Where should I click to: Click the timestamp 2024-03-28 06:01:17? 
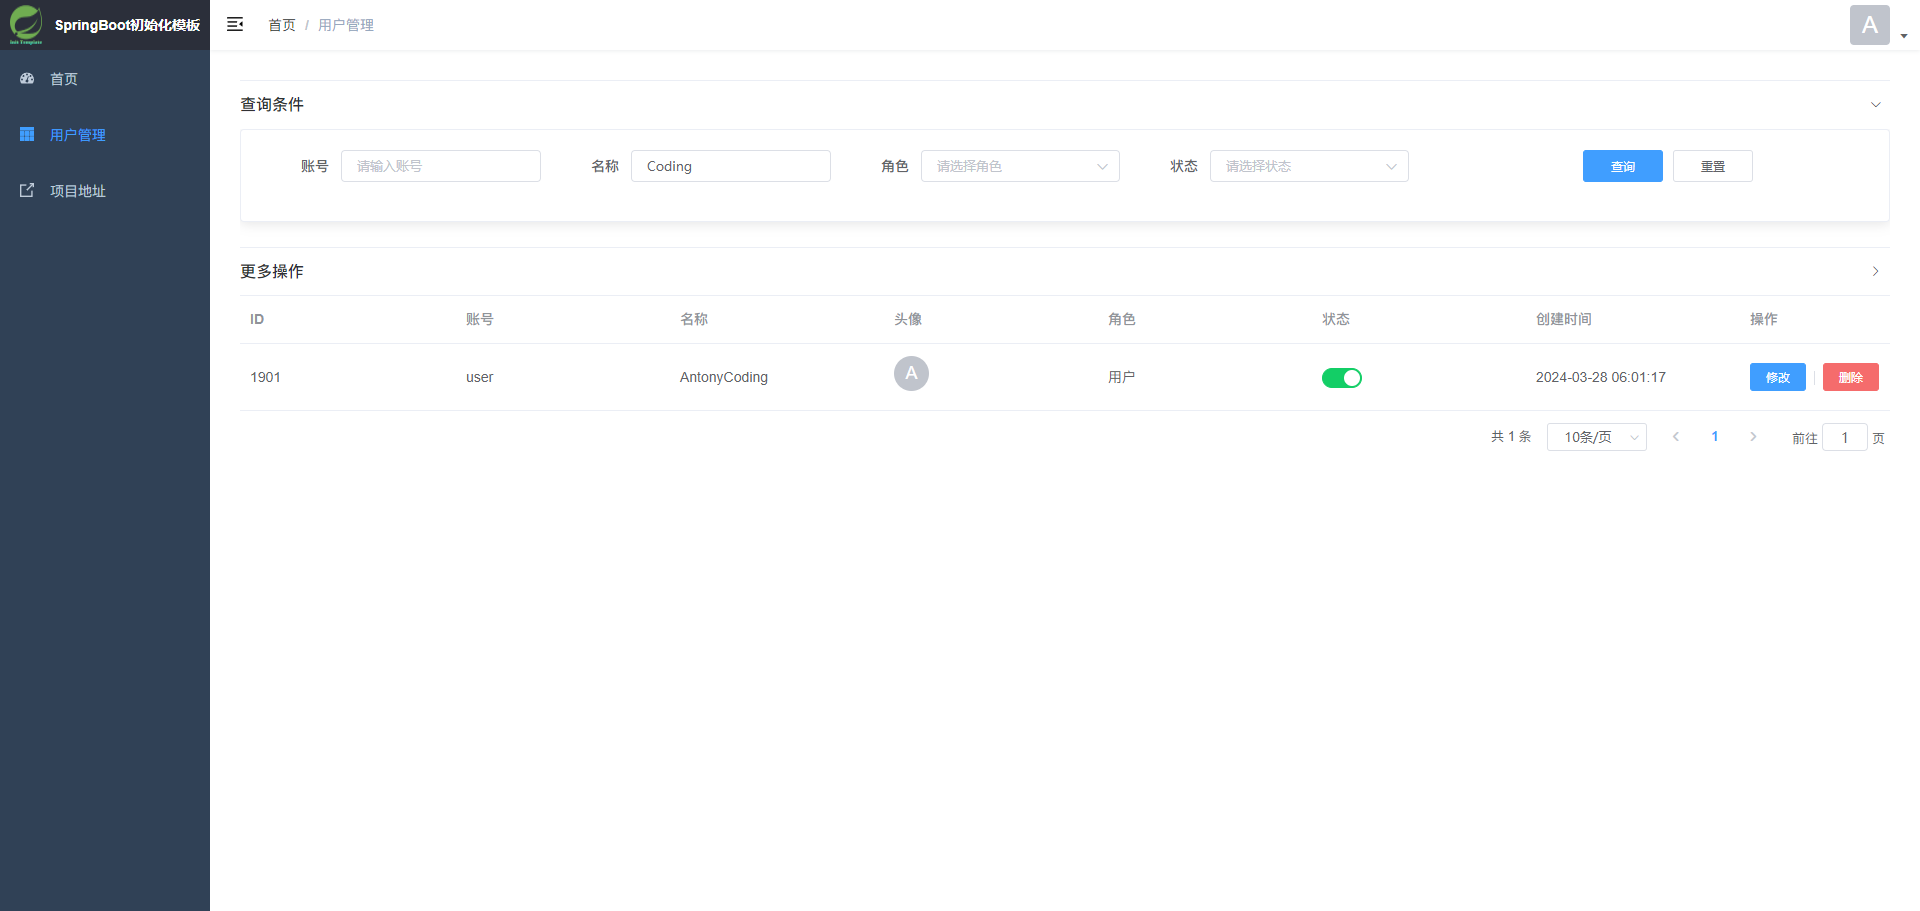click(1601, 377)
